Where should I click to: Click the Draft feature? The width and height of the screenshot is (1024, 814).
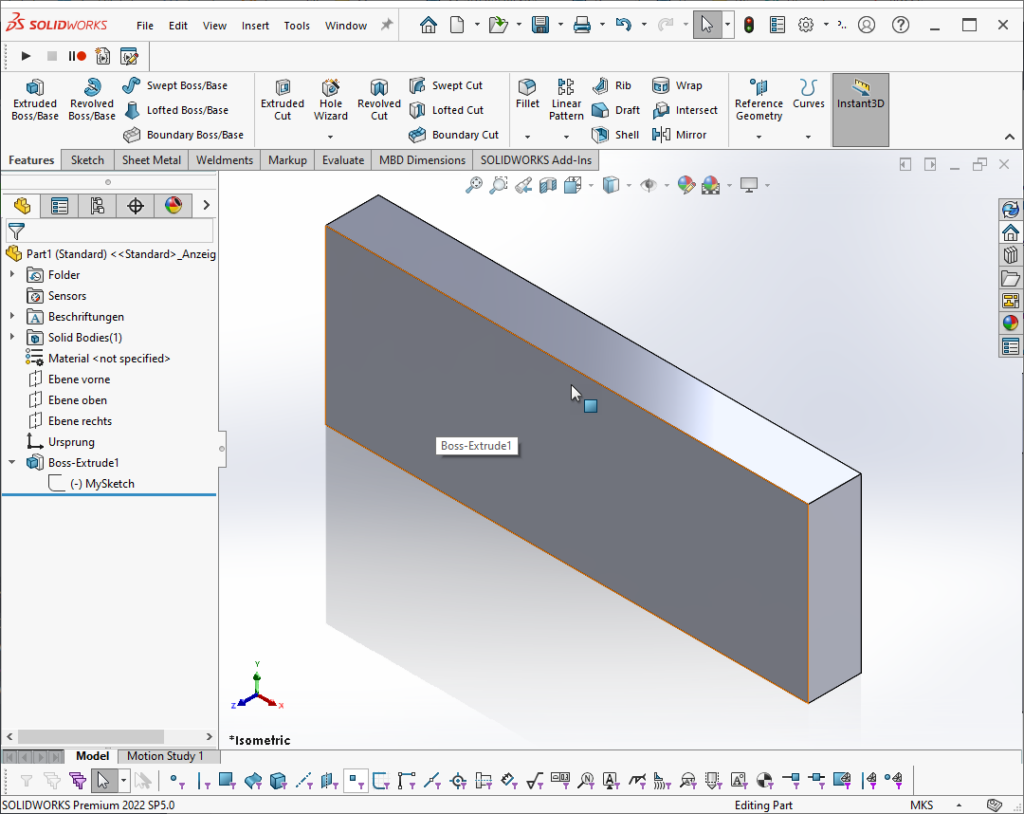point(616,110)
